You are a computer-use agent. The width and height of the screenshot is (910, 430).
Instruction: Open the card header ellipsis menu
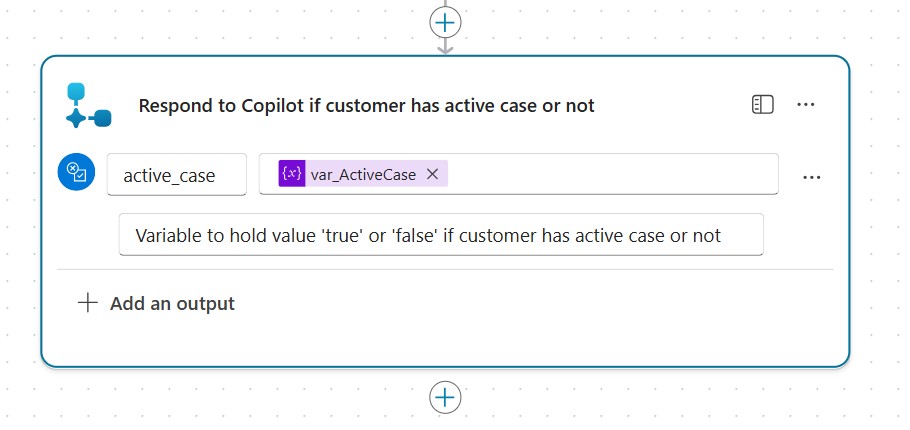tap(806, 105)
